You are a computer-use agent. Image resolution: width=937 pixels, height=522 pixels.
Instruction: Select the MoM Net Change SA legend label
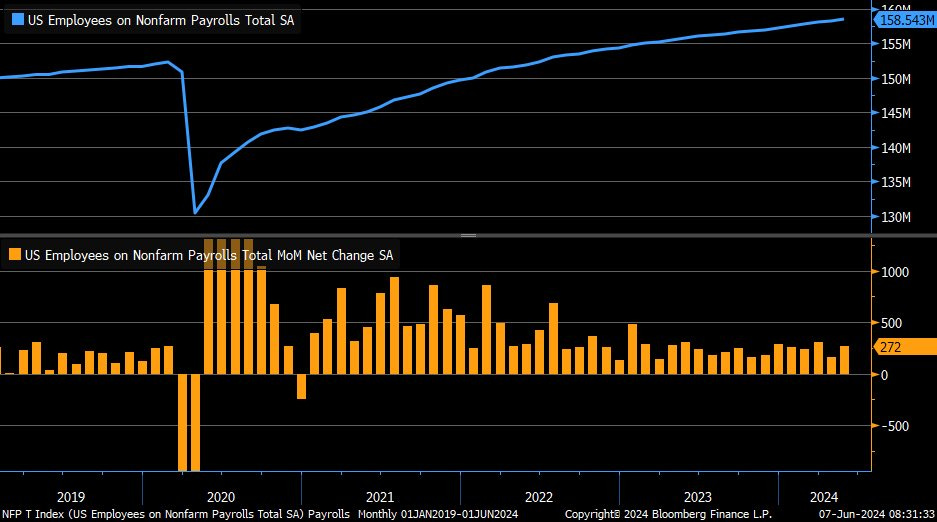(x=209, y=255)
